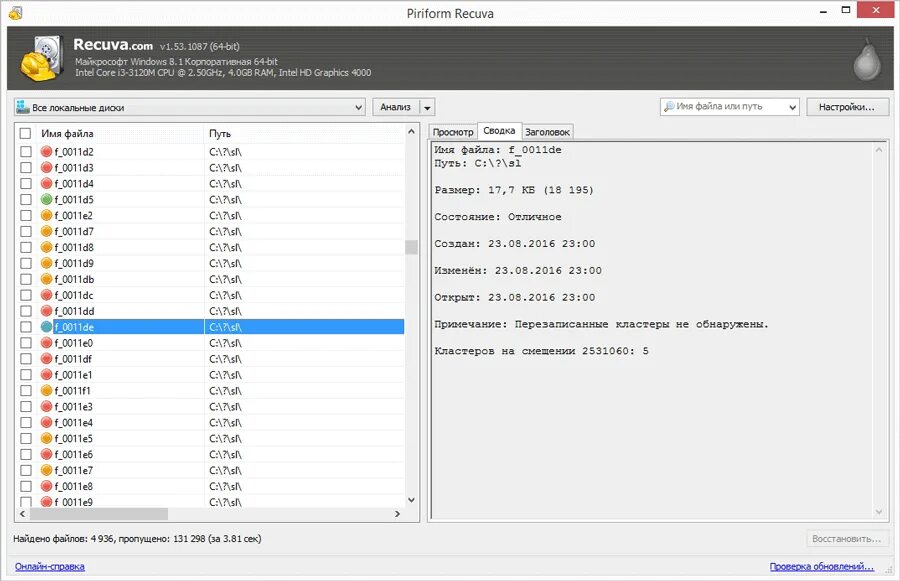This screenshot has width=900, height=581.
Task: Click the red status dot of f_0011d2
Action: pos(46,152)
